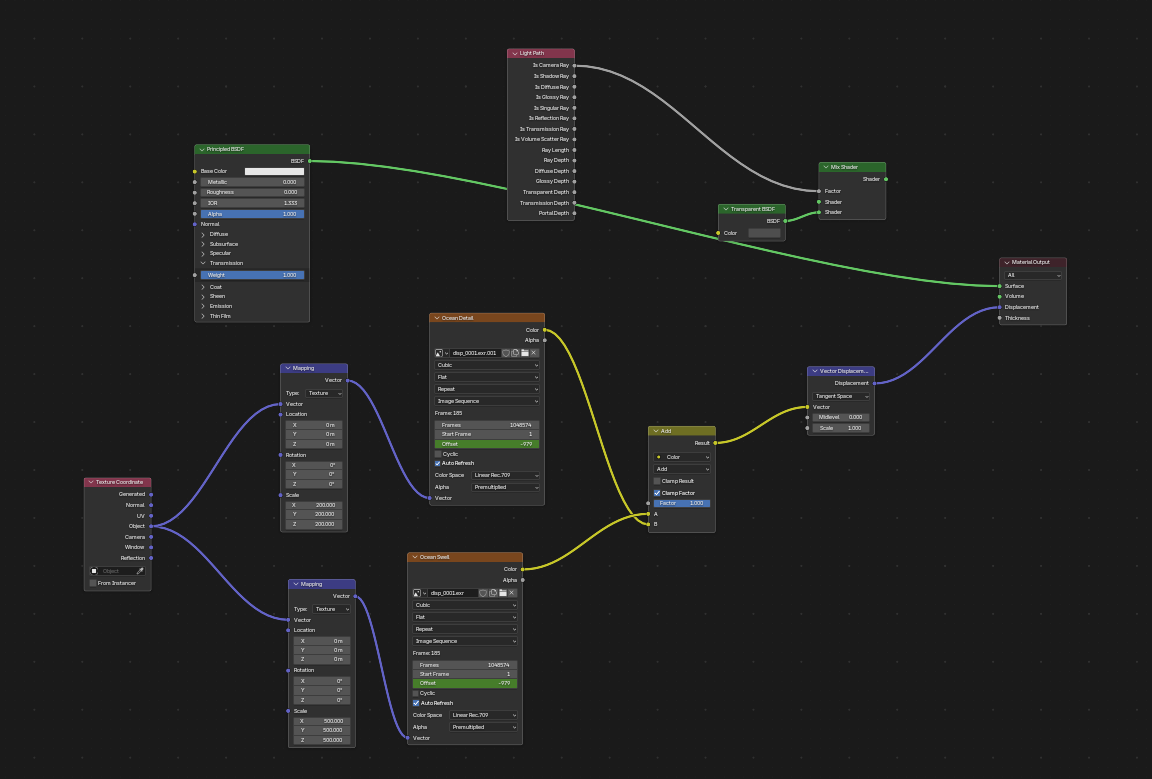Viewport: 1152px width, 779px height.
Task: Open Linear Rec.709 color space dropdown in Ocean Detail
Action: [x=505, y=475]
